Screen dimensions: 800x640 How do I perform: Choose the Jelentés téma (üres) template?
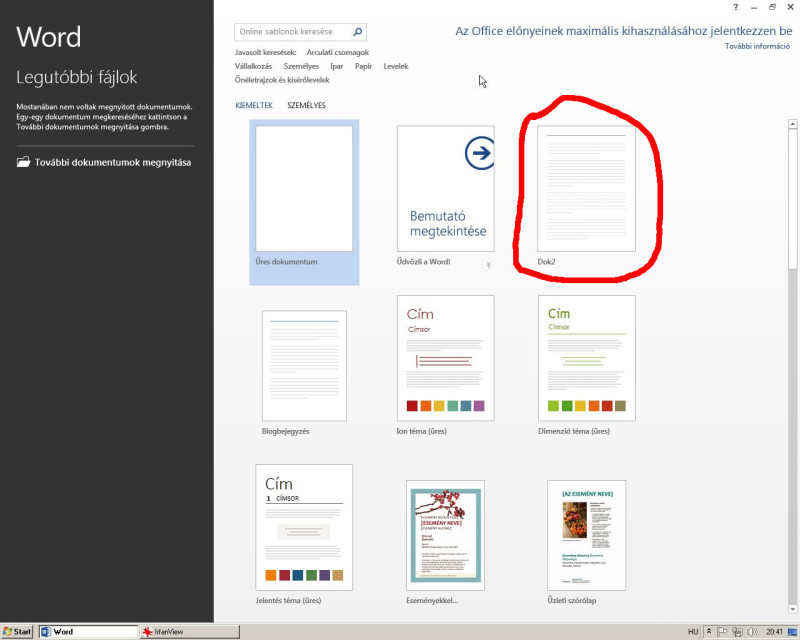click(304, 534)
